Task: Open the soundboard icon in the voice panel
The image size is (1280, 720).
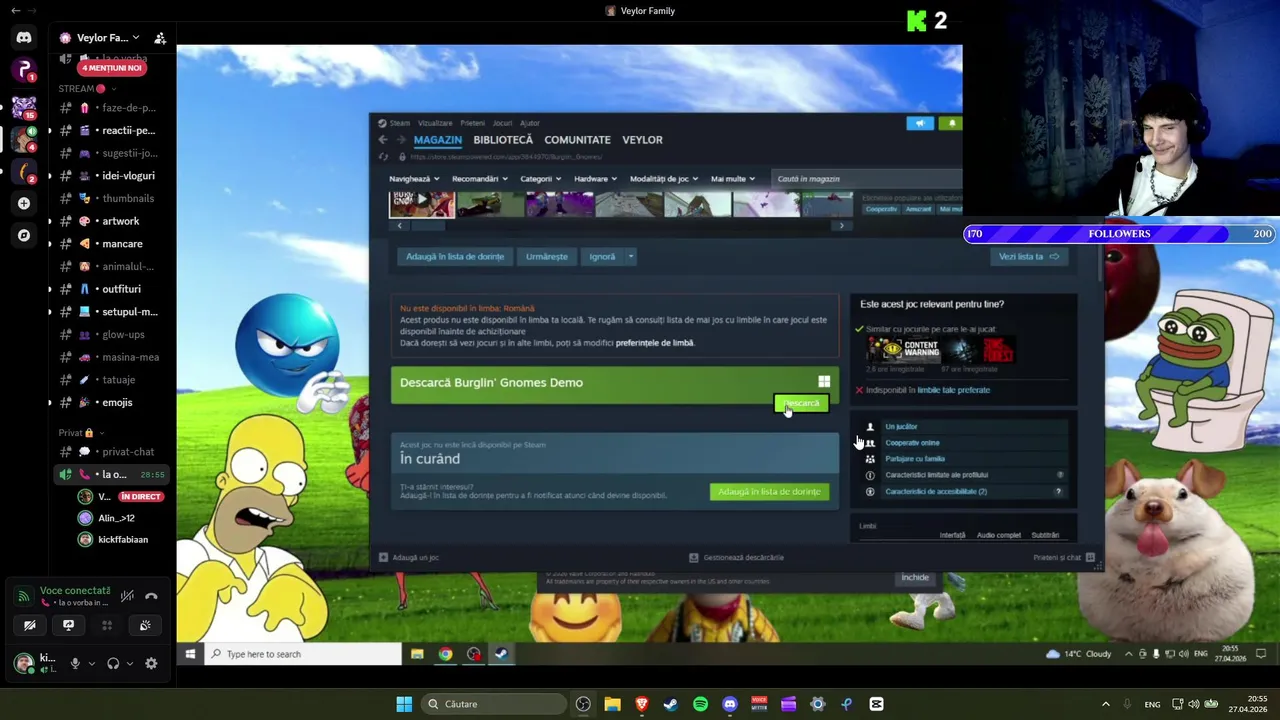Action: (x=145, y=625)
